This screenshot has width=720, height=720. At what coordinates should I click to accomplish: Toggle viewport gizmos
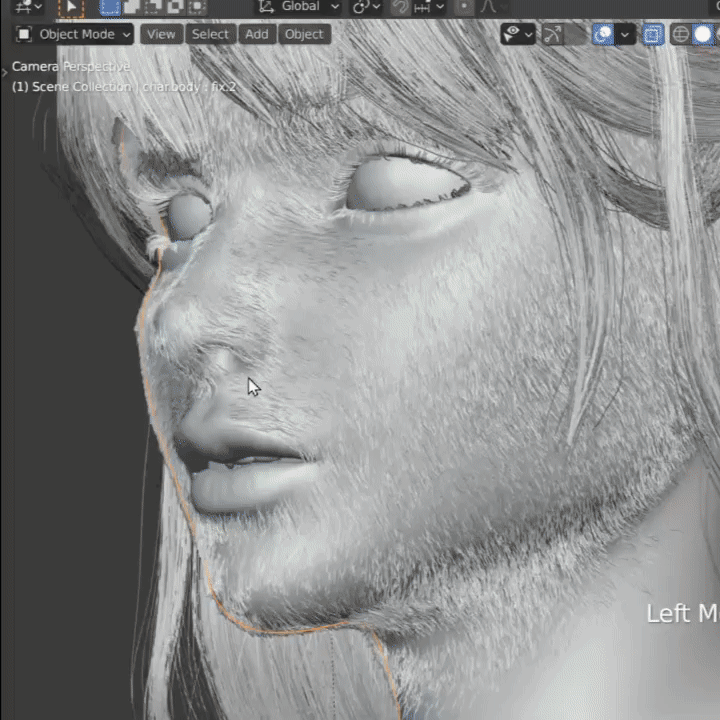[552, 34]
